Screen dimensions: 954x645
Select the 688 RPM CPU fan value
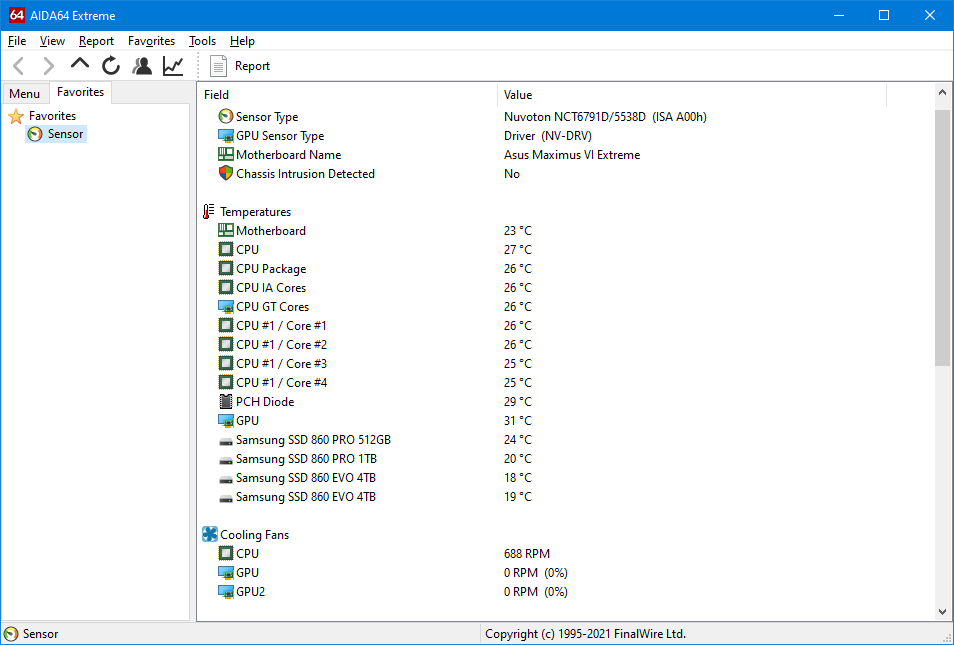click(x=527, y=554)
